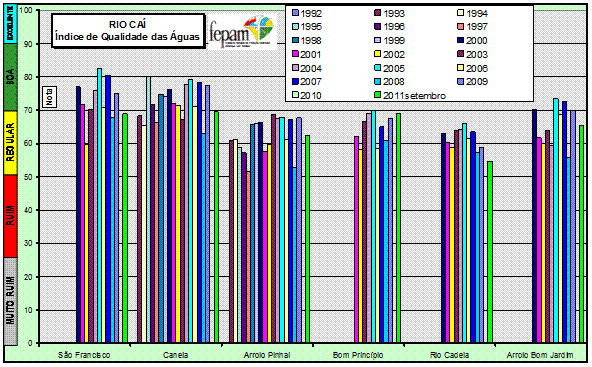Select the Canela category label
The width and height of the screenshot is (592, 367).
pos(175,355)
